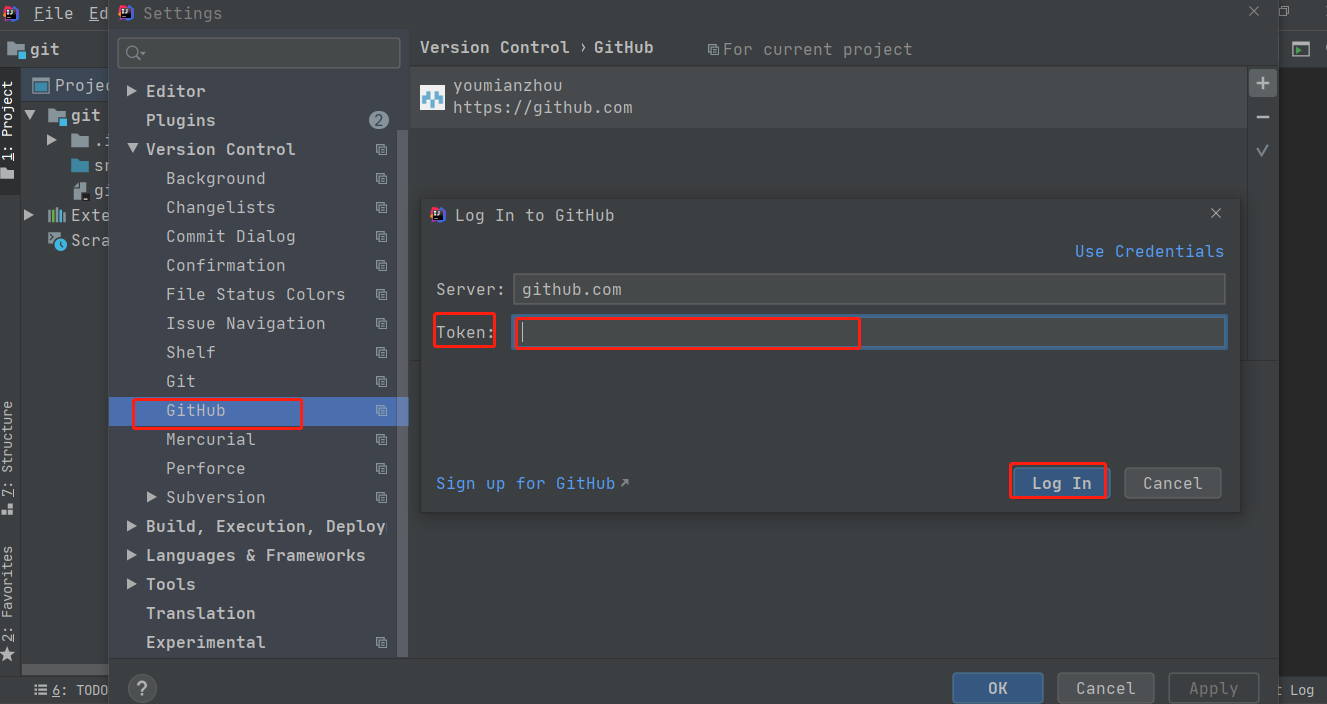
Task: Expand External Libraries in project tree
Action: point(31,215)
